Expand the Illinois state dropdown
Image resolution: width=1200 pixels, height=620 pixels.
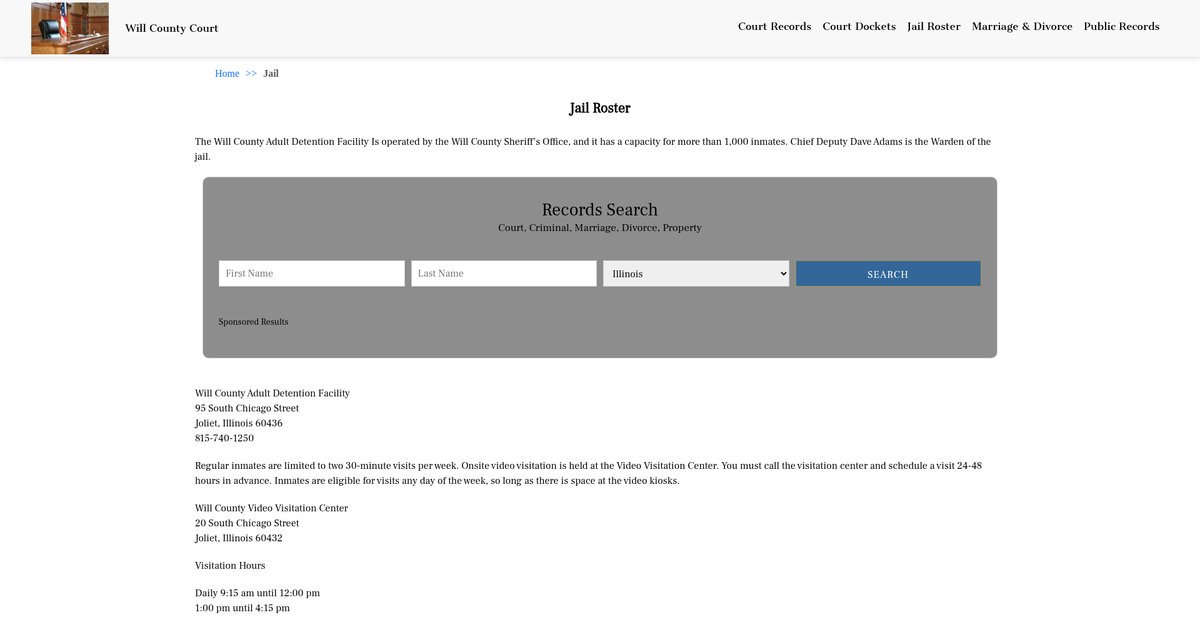[x=696, y=274]
